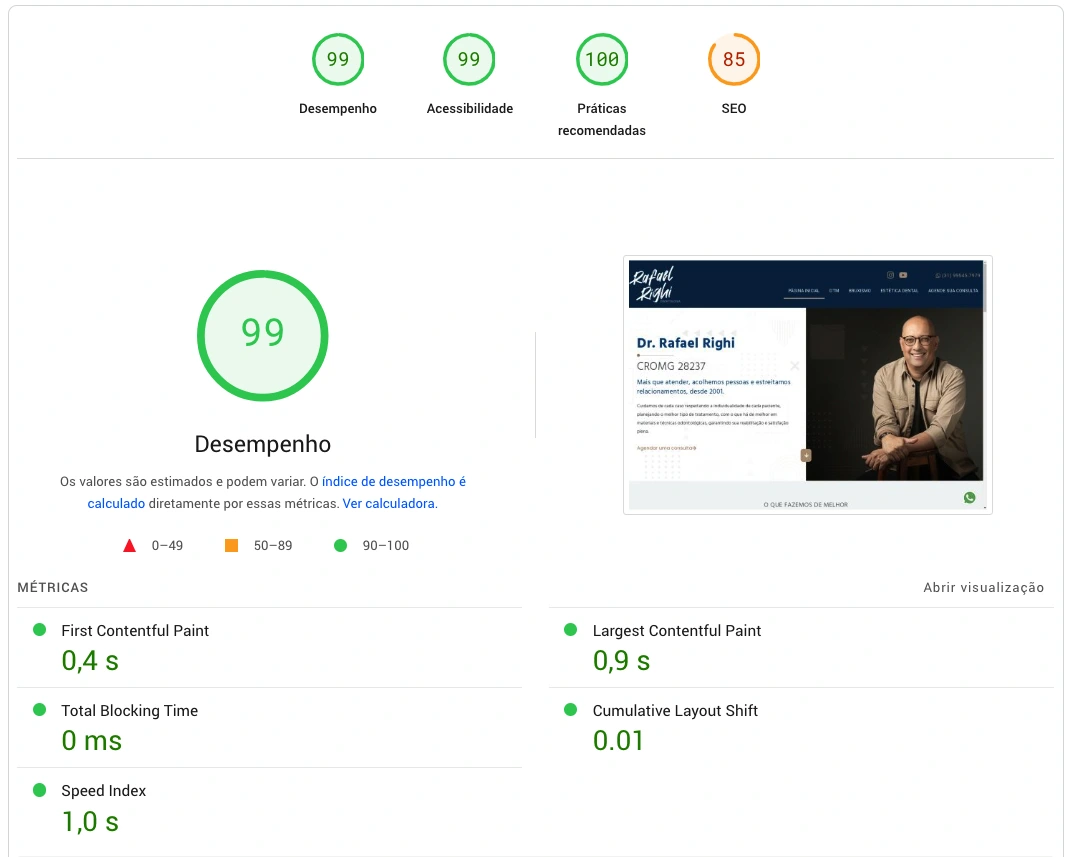This screenshot has width=1071, height=857.
Task: Click the Largest Contentful Paint metric label
Action: click(676, 631)
